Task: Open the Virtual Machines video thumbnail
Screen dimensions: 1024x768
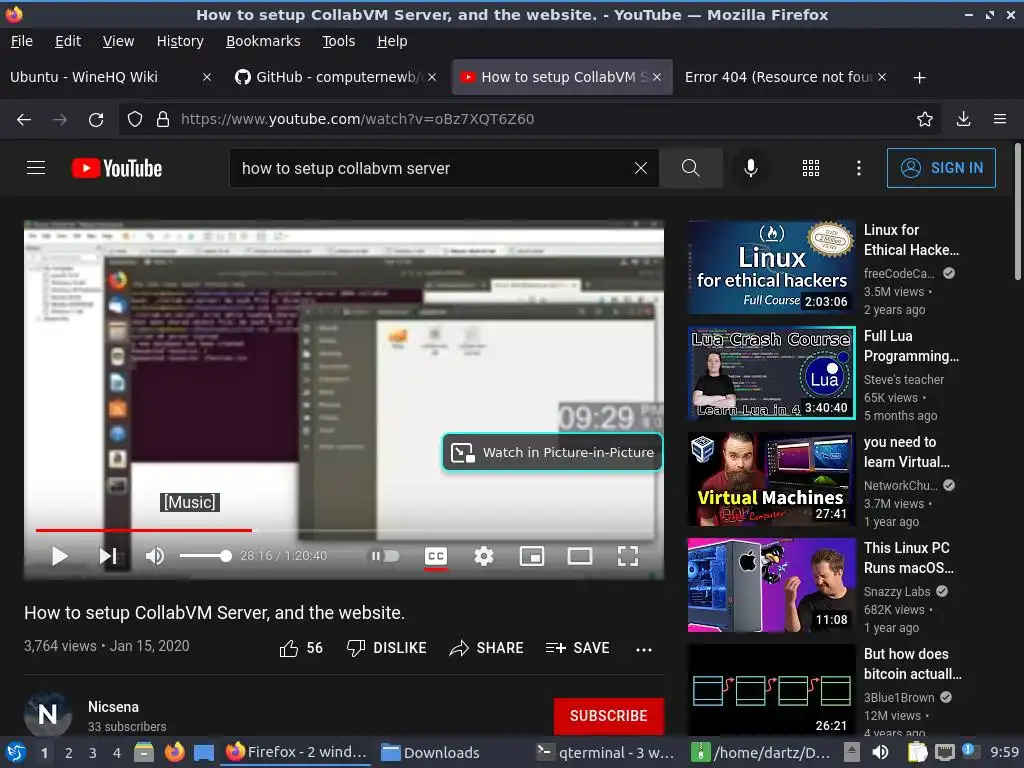Action: tap(771, 479)
